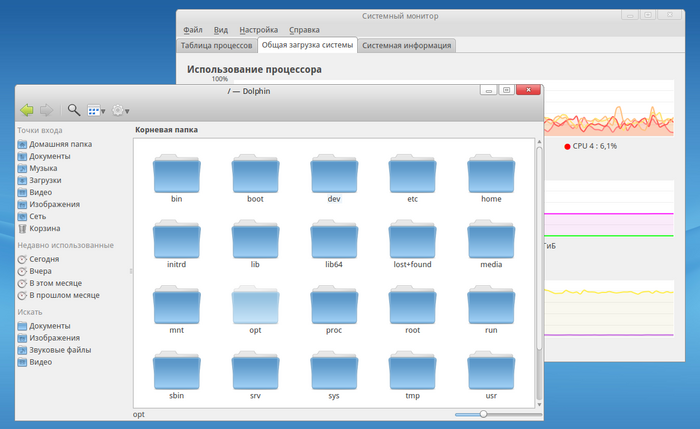Adjust the icon zoom slider in Dolphin

(x=484, y=414)
